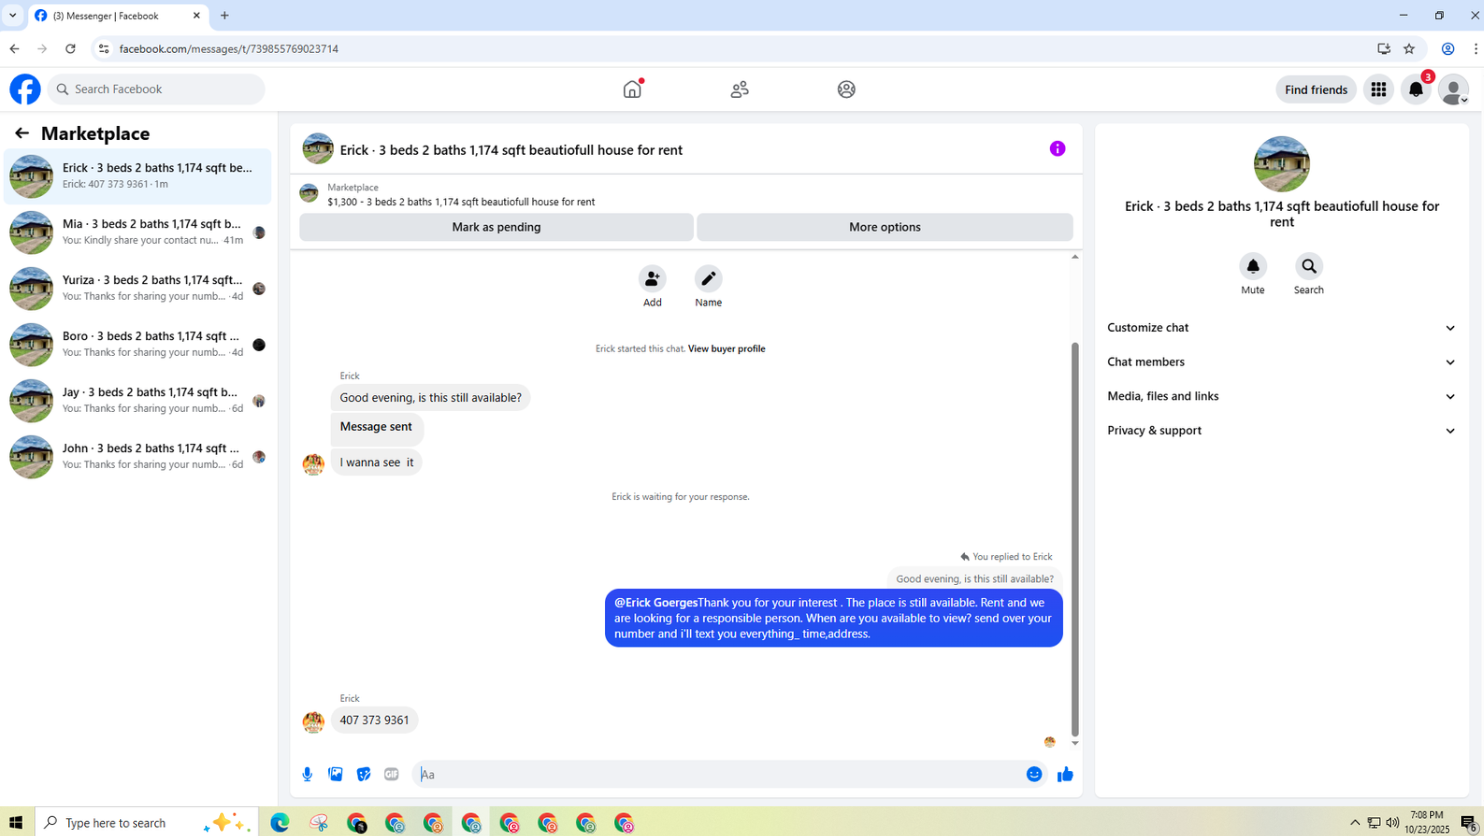Expand Privacy & support section
The height and width of the screenshot is (836, 1484).
tap(1281, 430)
